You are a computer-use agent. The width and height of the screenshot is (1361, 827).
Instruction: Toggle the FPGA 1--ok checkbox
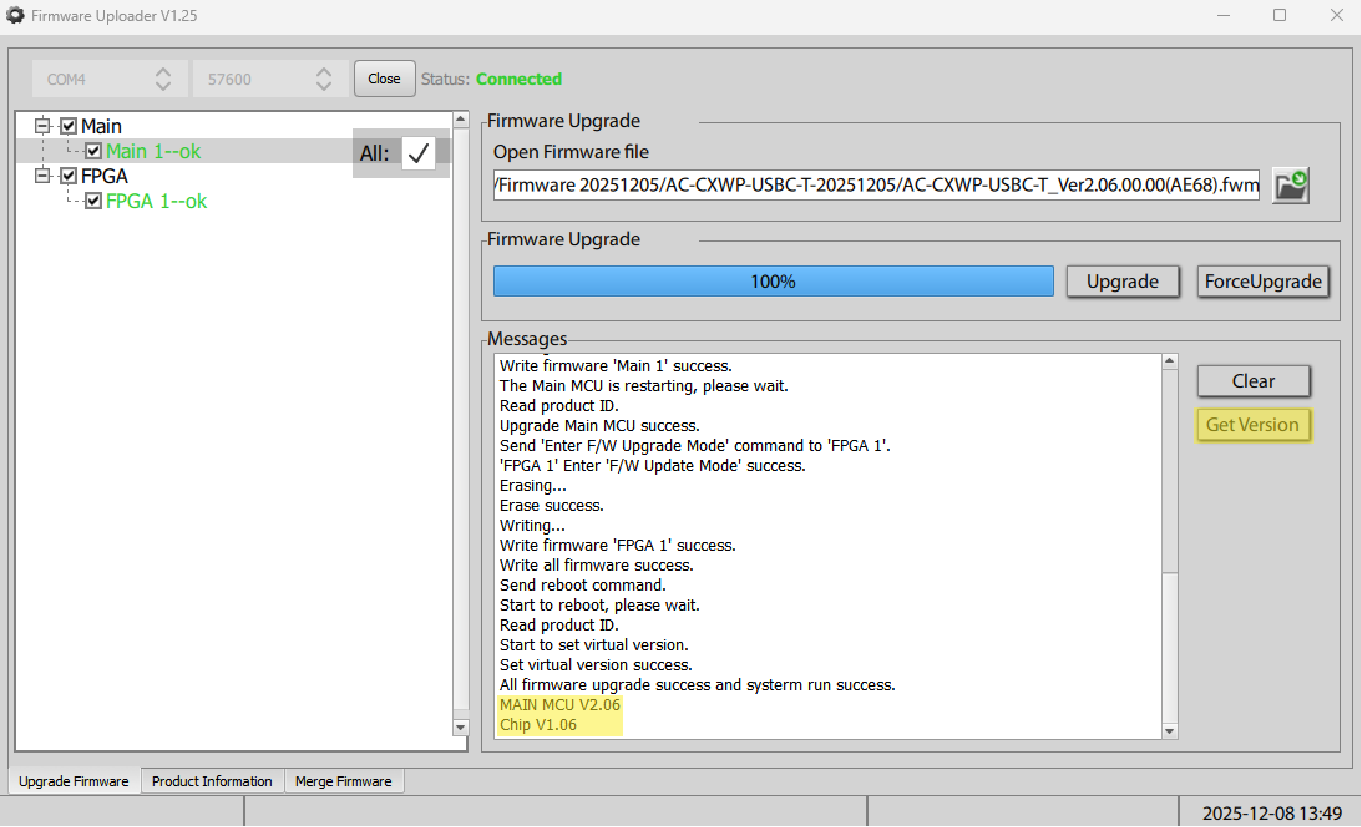point(93,201)
